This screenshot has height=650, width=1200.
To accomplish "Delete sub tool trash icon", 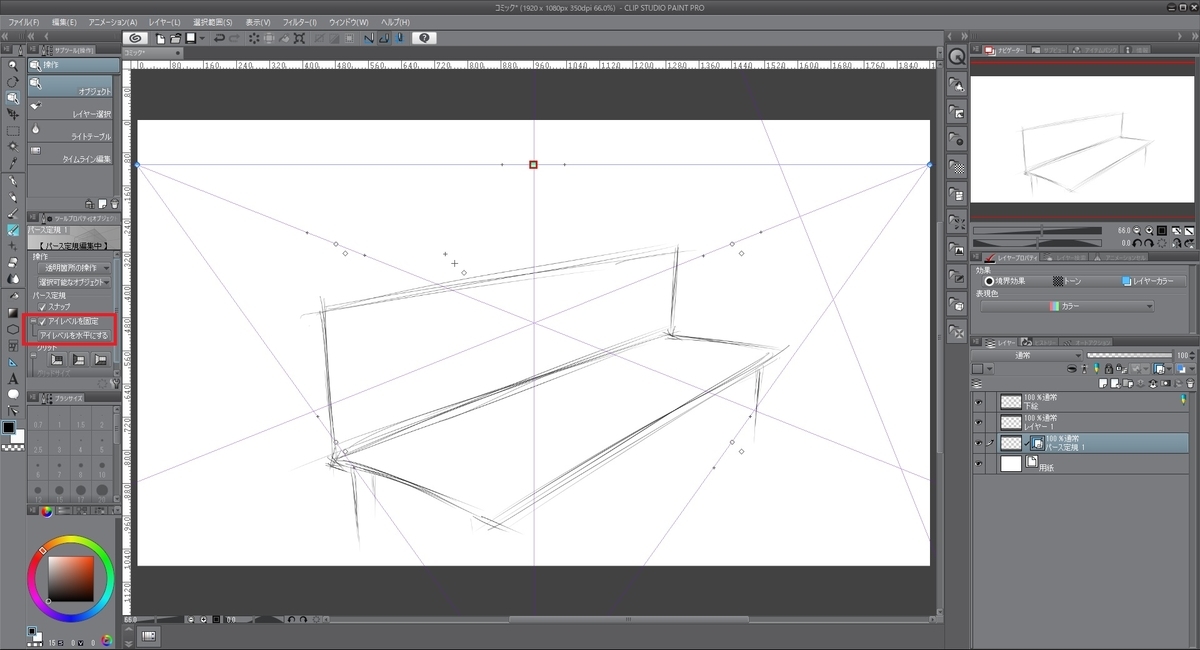I will [115, 203].
